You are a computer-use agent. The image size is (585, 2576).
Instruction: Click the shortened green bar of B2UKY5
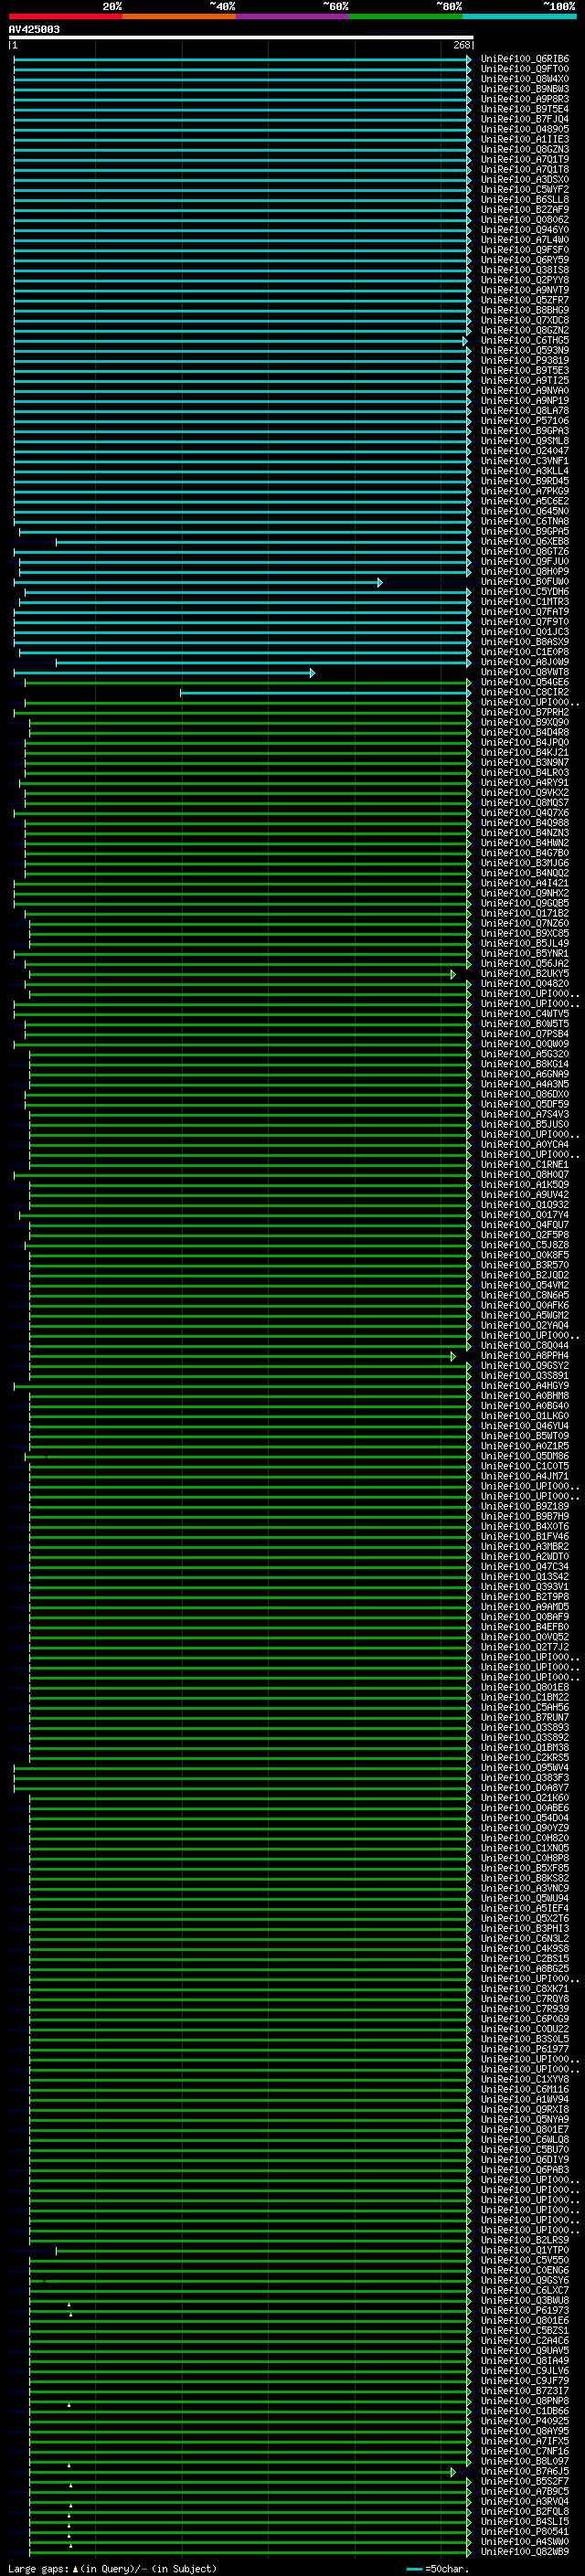pos(242,975)
